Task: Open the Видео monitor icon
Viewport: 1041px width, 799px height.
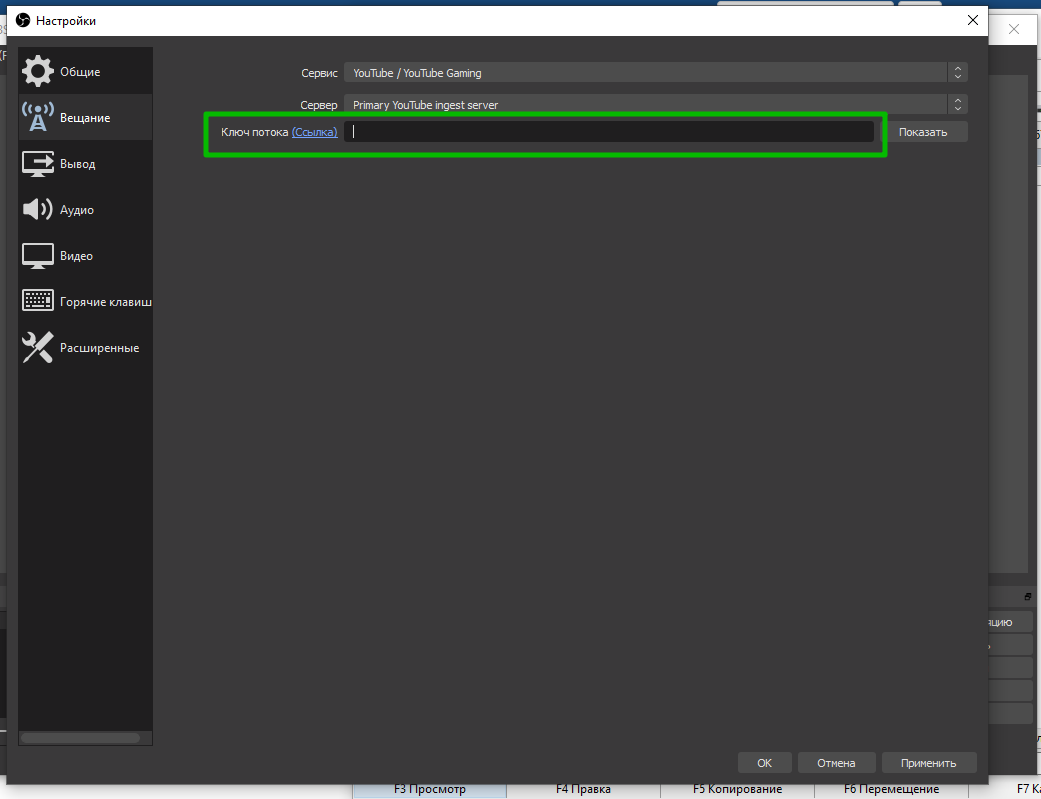Action: 38,256
